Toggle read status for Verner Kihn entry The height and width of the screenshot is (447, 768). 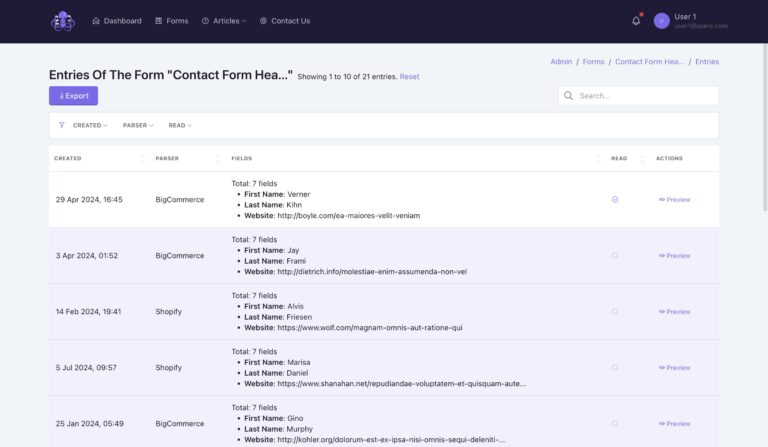[615, 199]
